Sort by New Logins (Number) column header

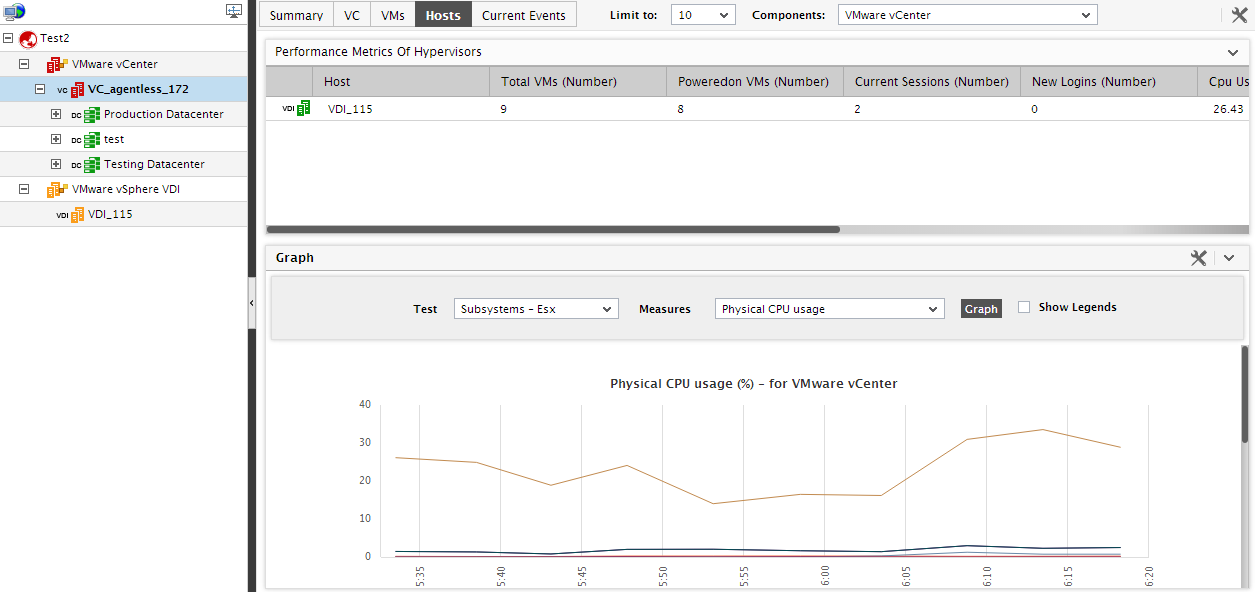click(x=1108, y=82)
